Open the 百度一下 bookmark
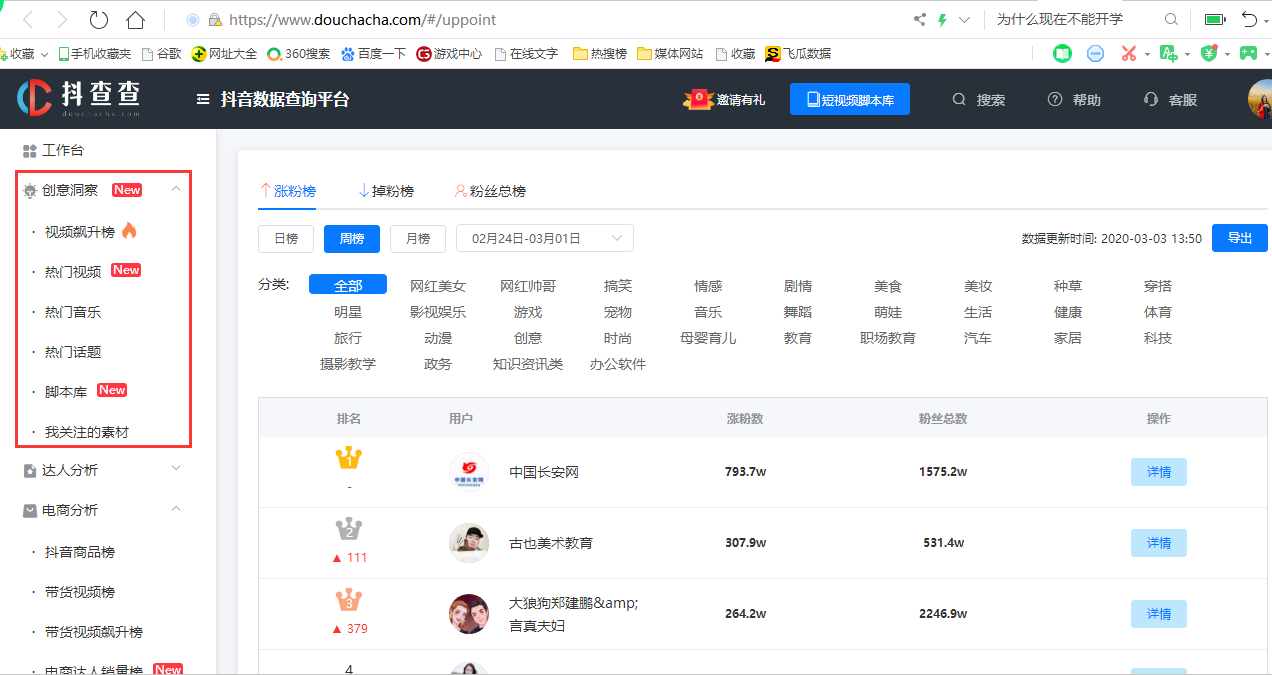The width and height of the screenshot is (1272, 675). coord(374,54)
